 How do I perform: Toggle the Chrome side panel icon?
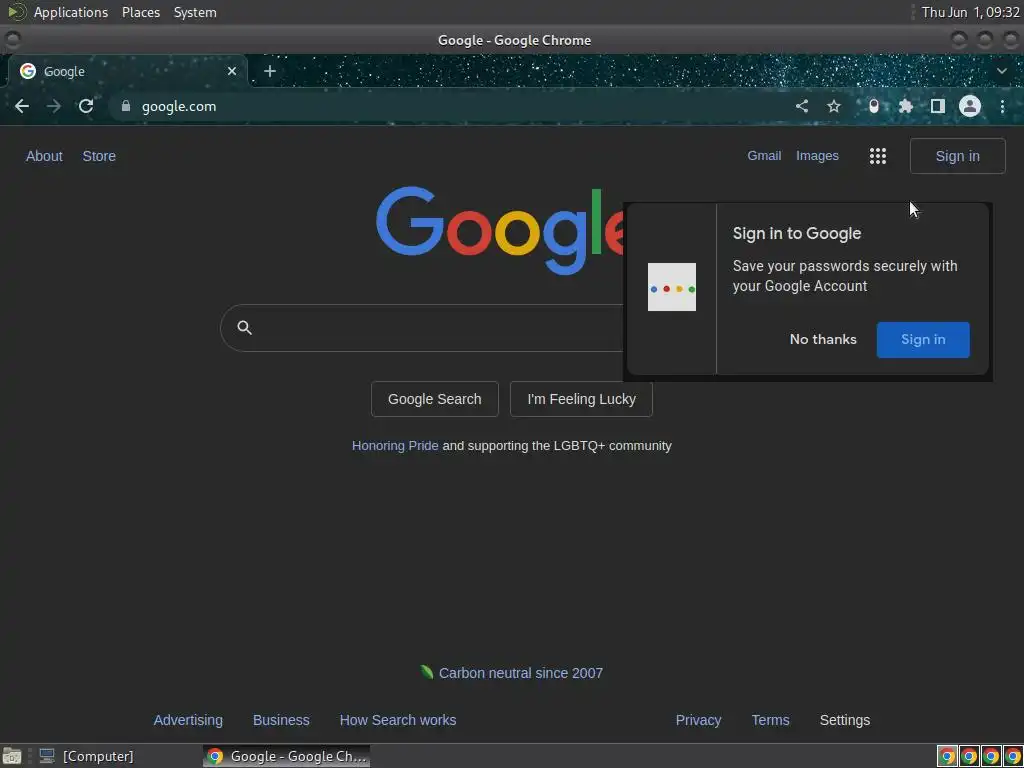coord(938,106)
